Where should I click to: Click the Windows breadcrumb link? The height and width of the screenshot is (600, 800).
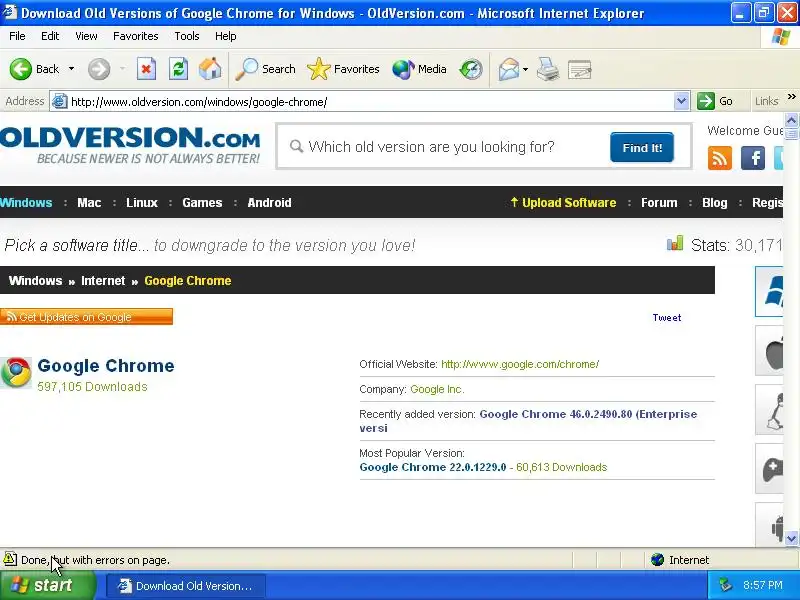(x=35, y=281)
